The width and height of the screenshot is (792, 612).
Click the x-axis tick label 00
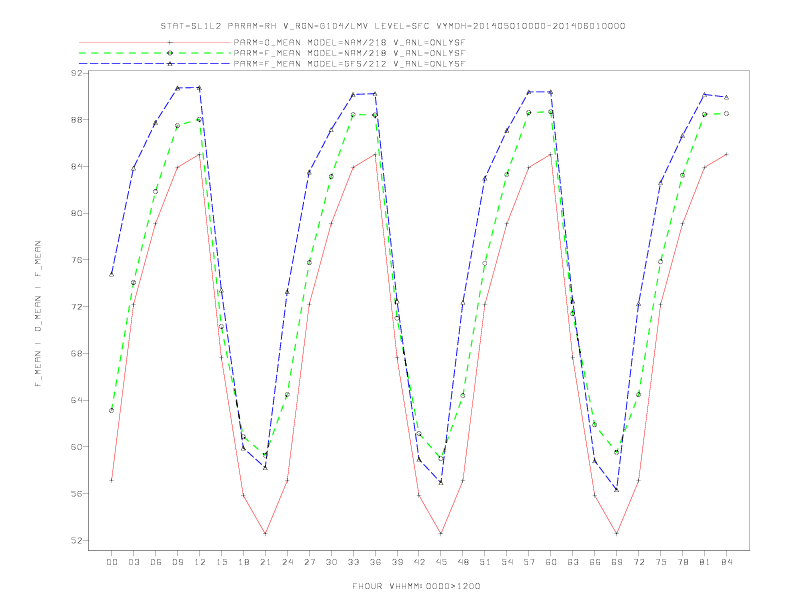112,562
